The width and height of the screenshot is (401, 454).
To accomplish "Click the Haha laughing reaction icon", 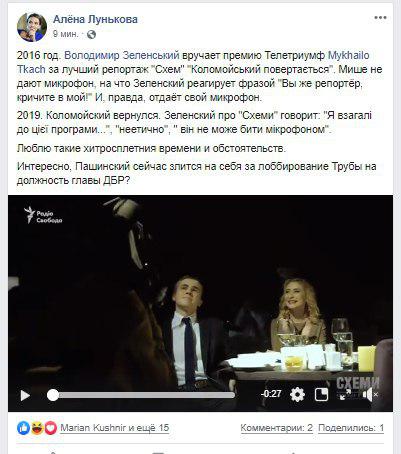I will [x=37, y=428].
